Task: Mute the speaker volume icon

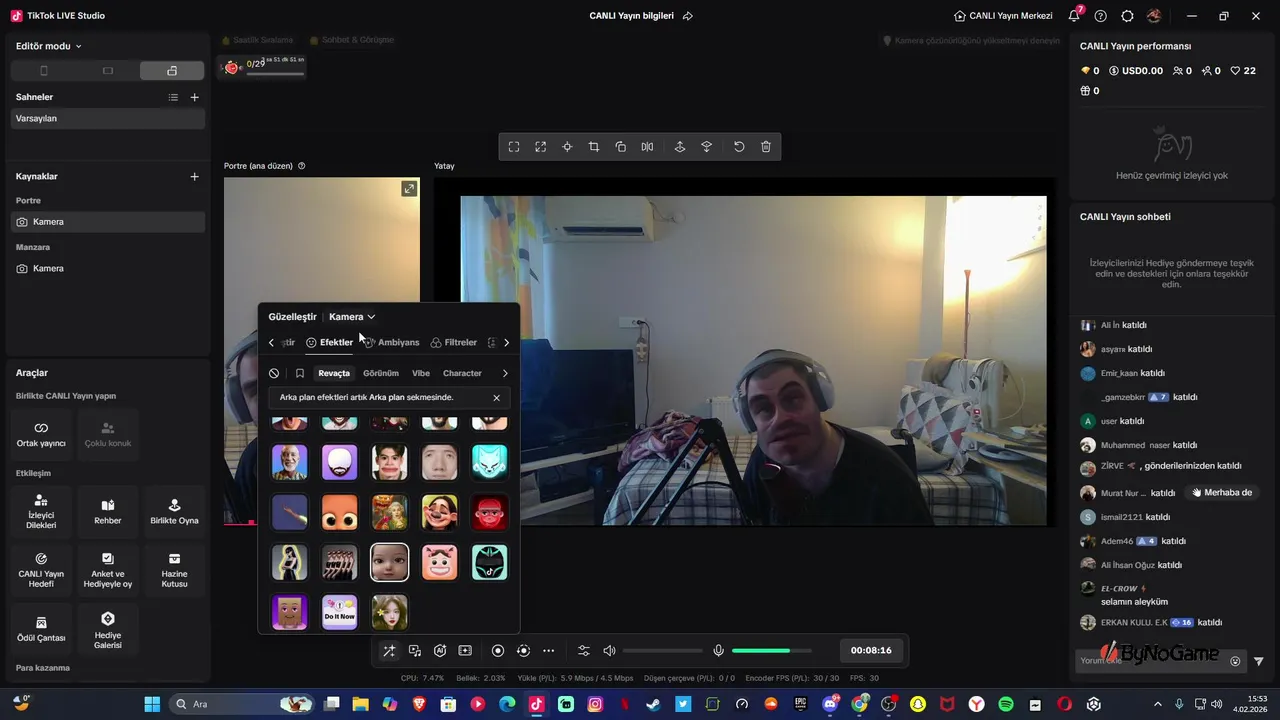Action: point(609,650)
